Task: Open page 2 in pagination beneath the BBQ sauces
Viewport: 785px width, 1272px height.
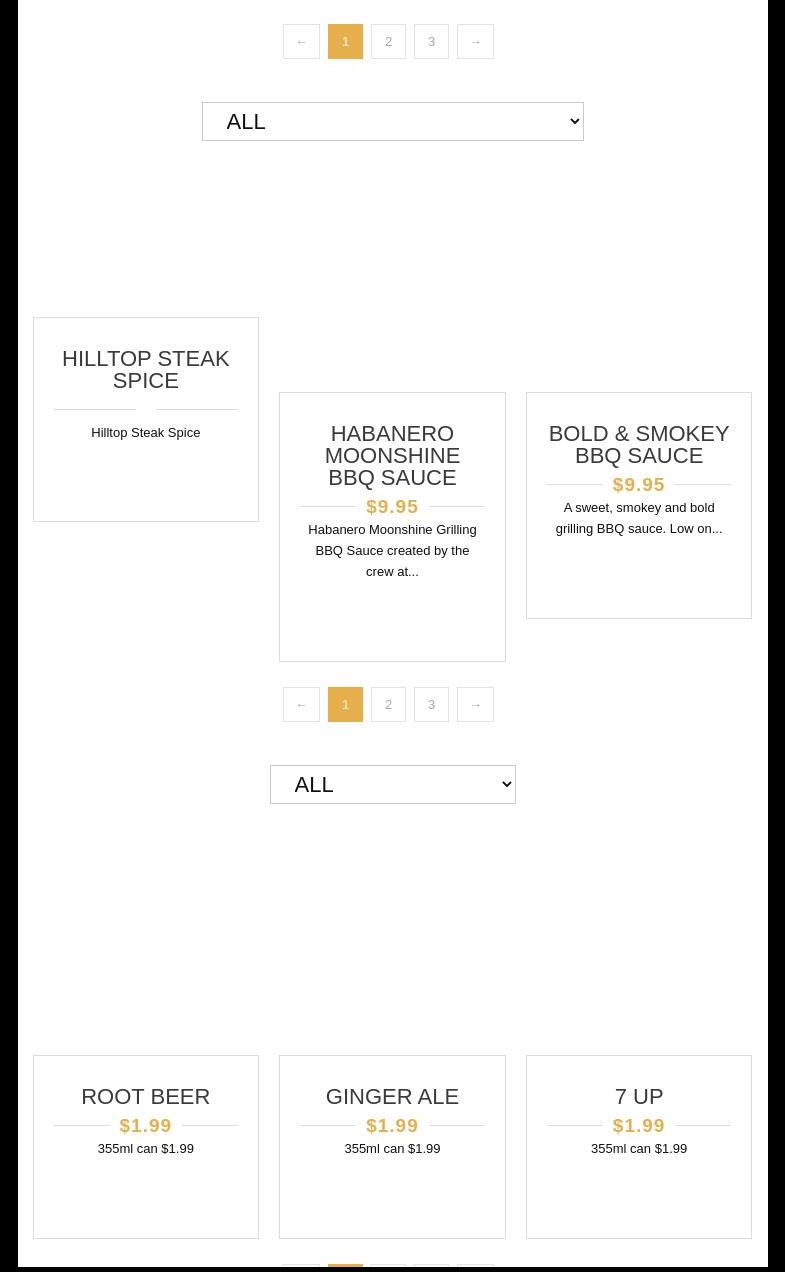Action: coord(388,705)
